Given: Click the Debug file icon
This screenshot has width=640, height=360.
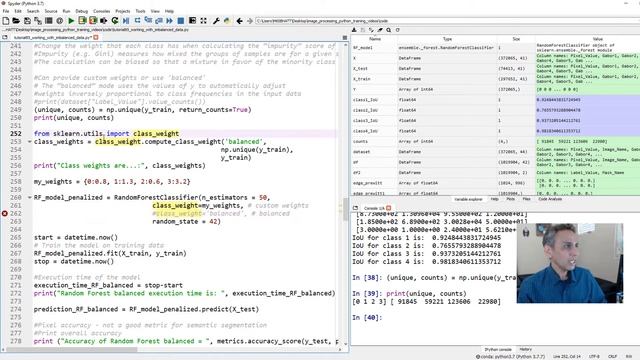Looking at the screenshot, I should (x=126, y=20).
